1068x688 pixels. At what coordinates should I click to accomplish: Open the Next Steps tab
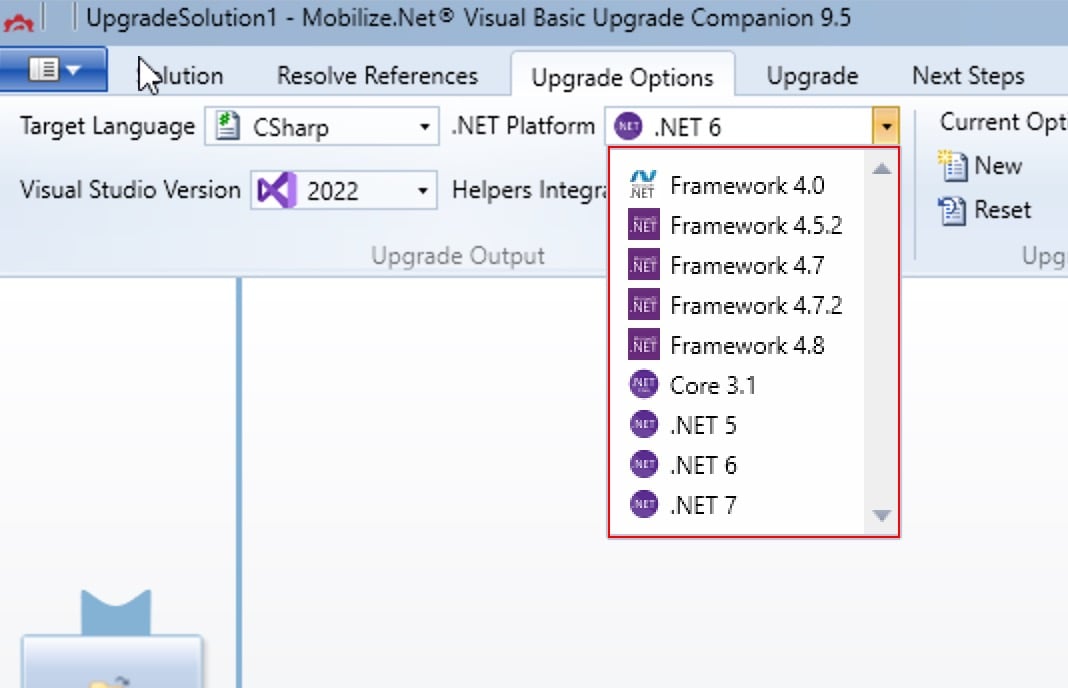(967, 75)
